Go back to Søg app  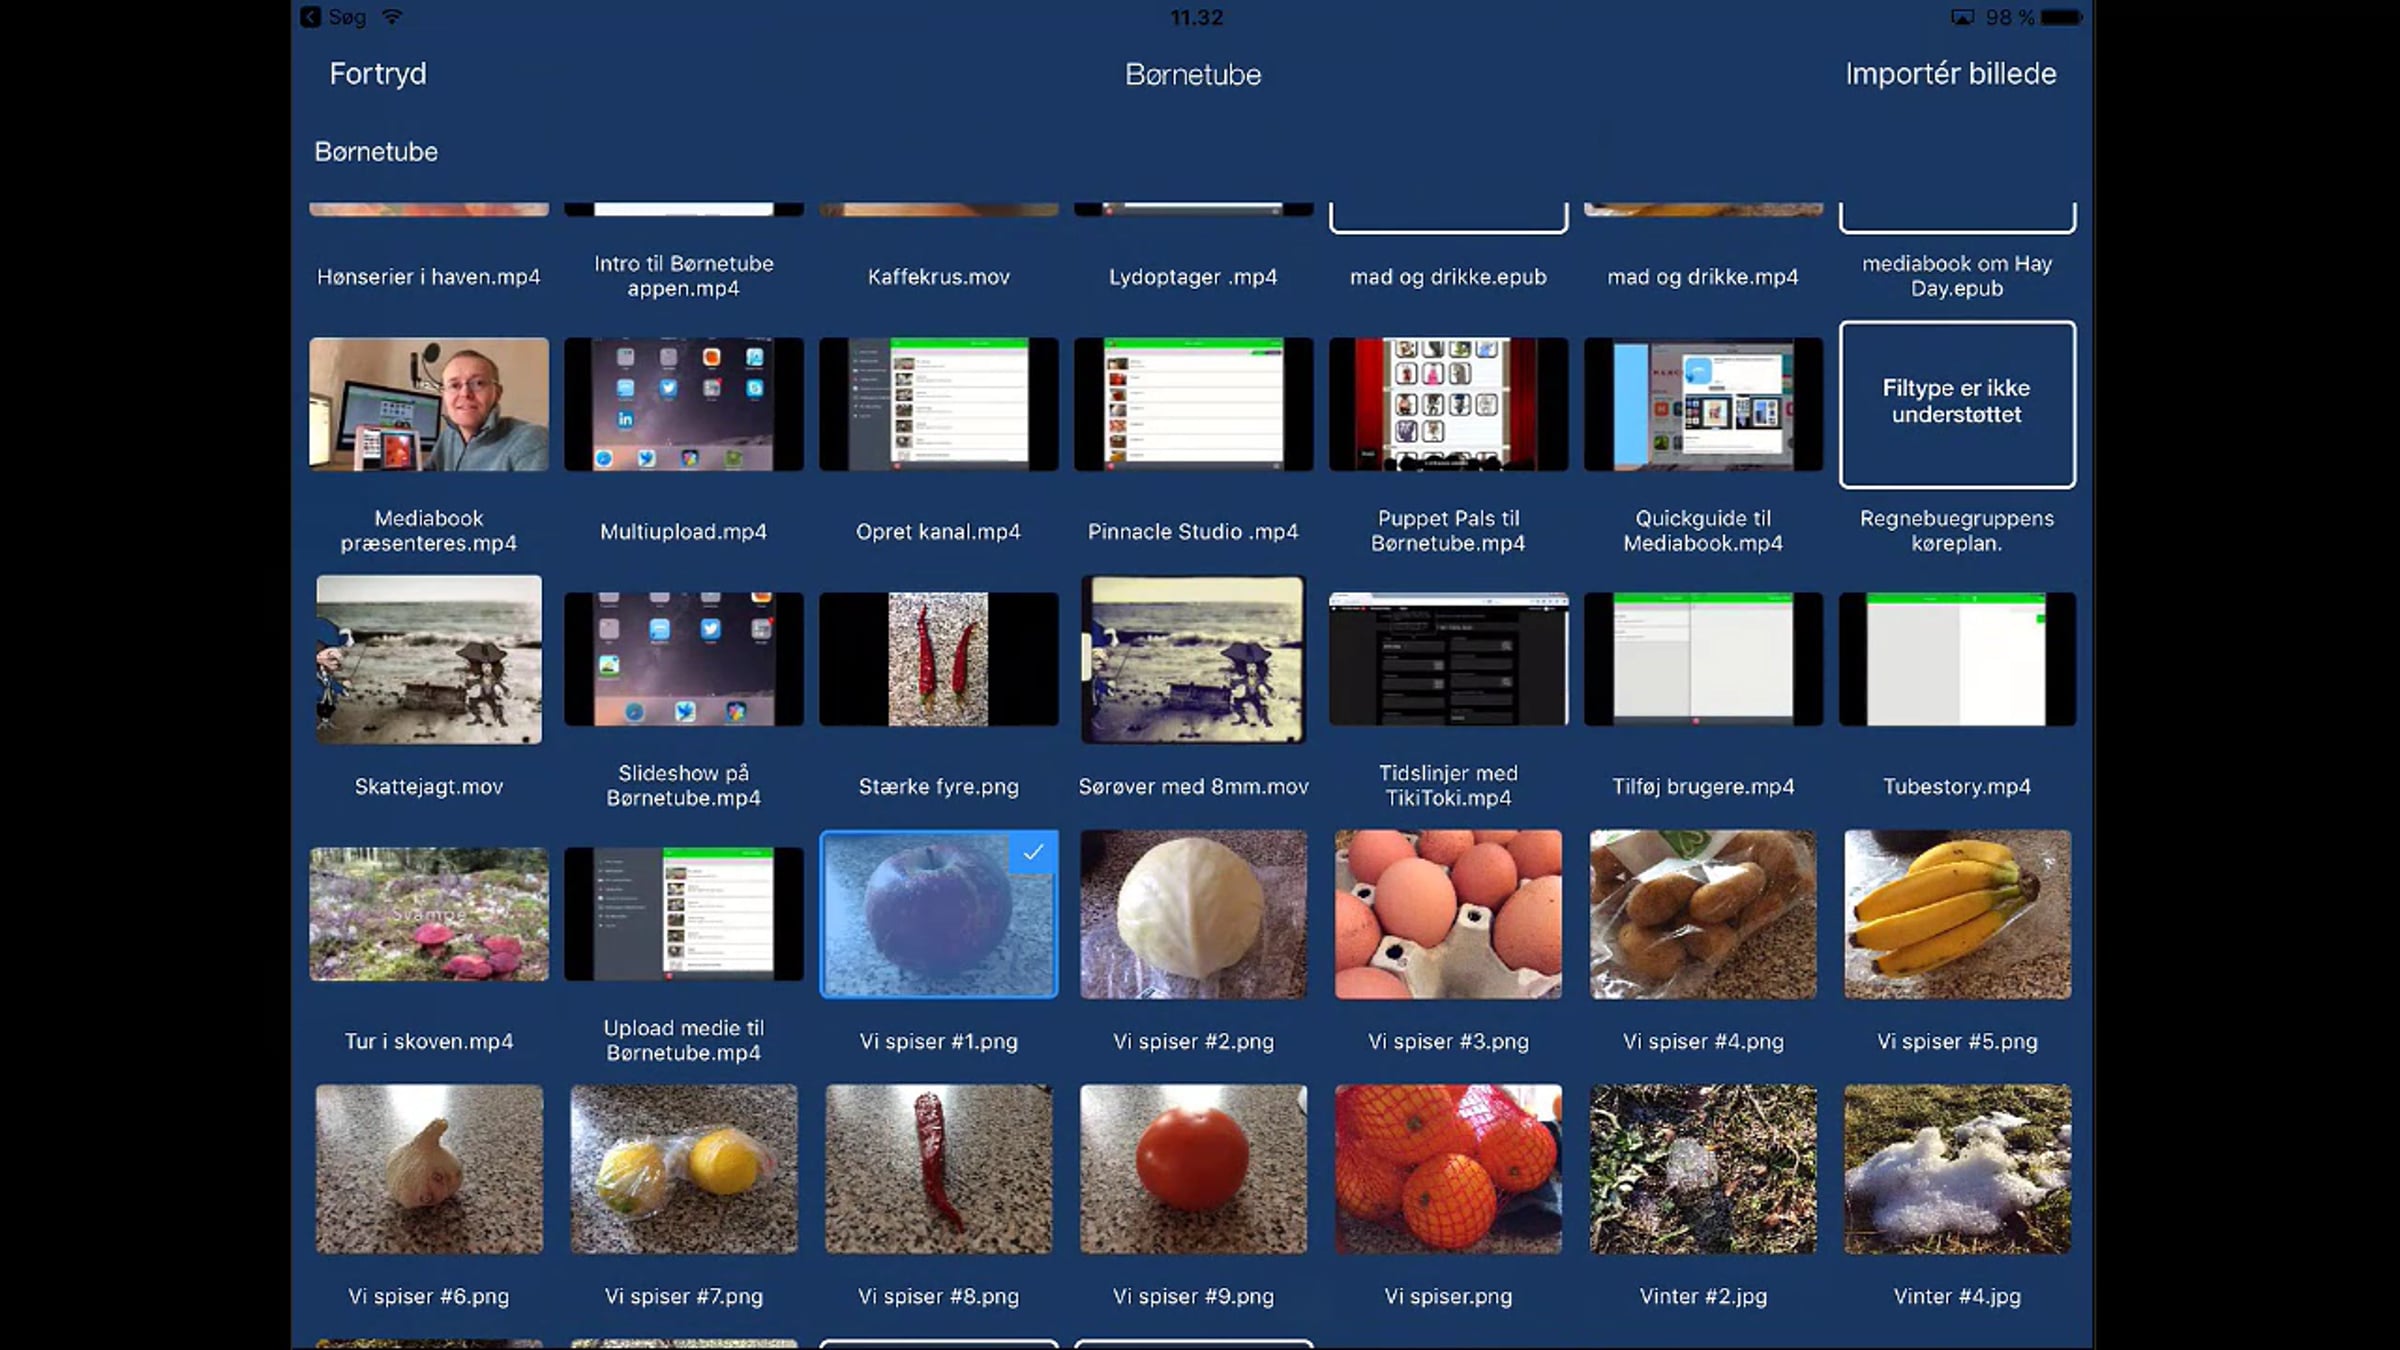tap(335, 17)
